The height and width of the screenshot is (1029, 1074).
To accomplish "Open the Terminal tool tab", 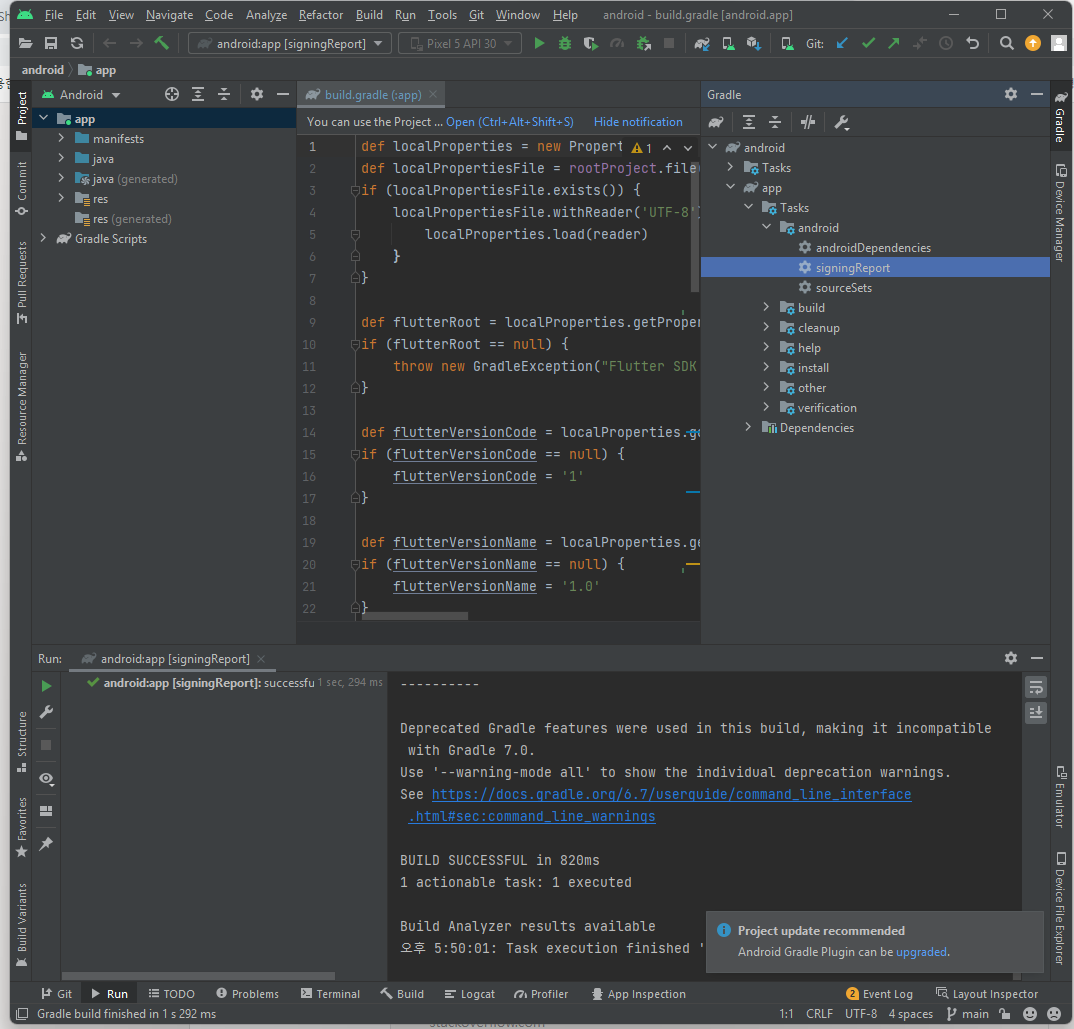I will coord(330,993).
